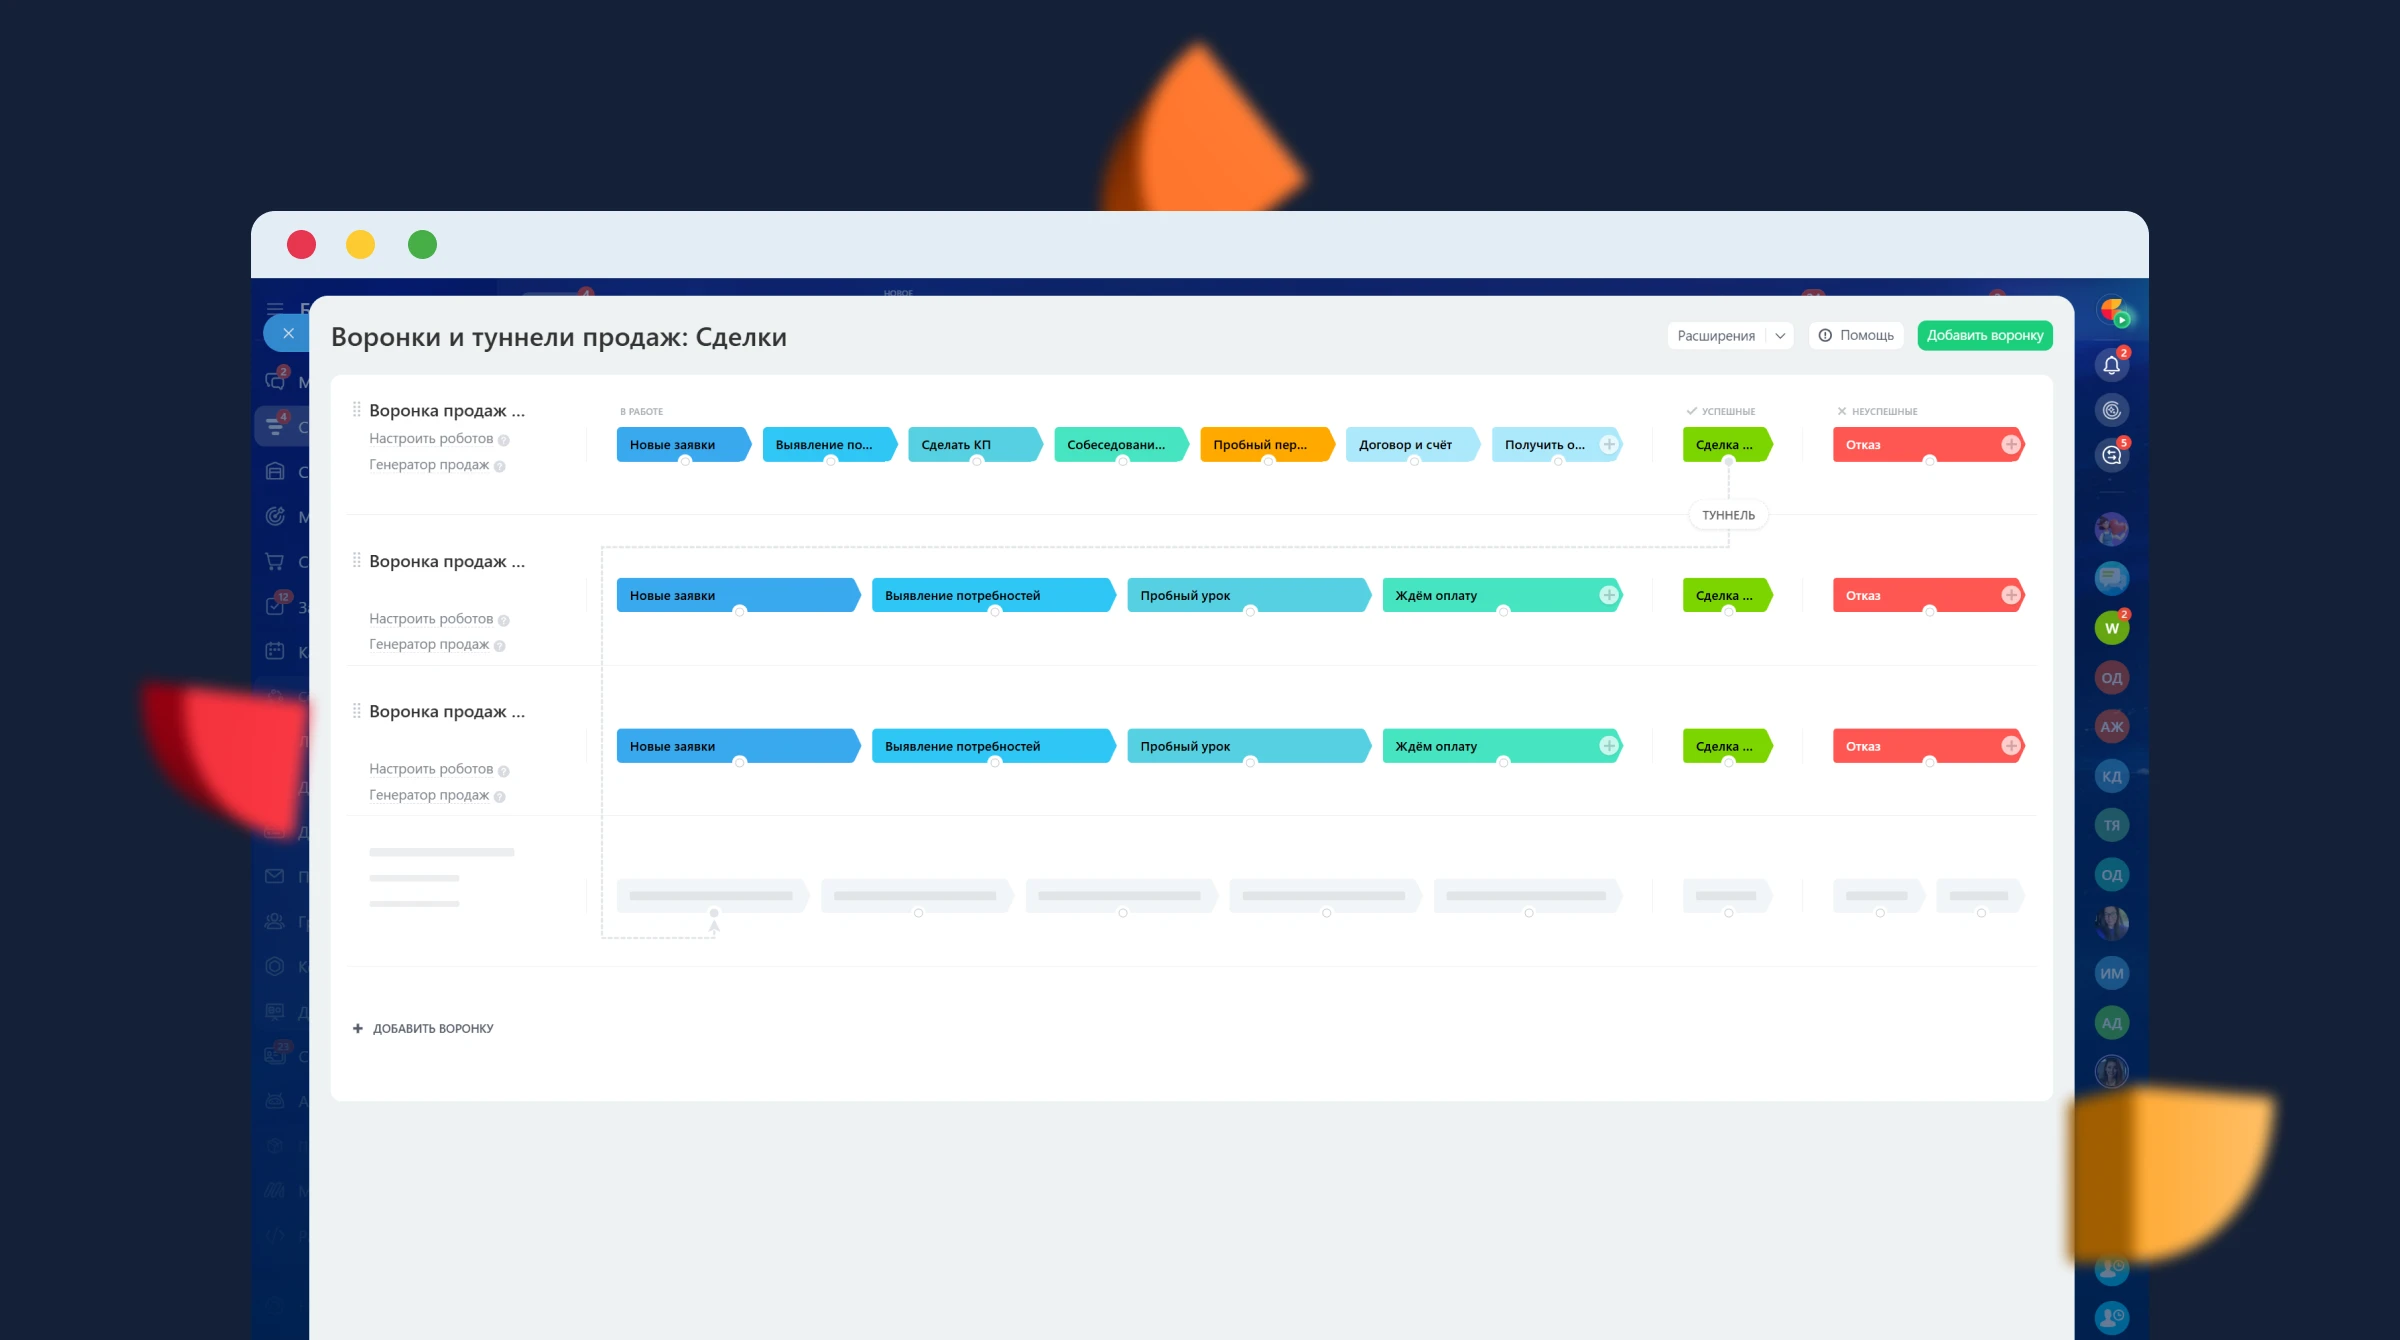
Task: Click the help icon beside first Настроить роботов
Action: (504, 440)
